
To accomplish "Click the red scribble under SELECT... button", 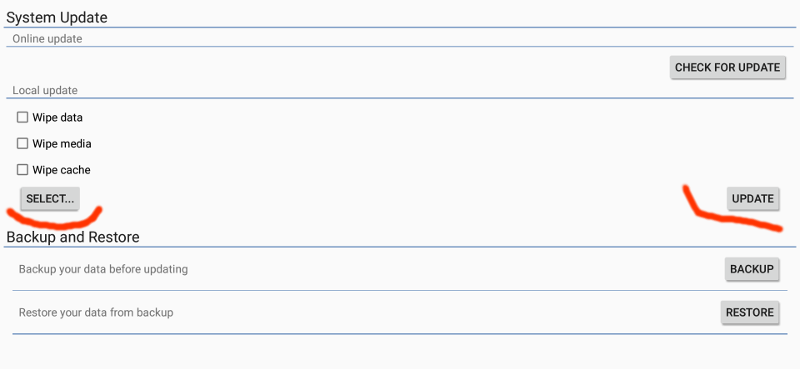I will 54,218.
